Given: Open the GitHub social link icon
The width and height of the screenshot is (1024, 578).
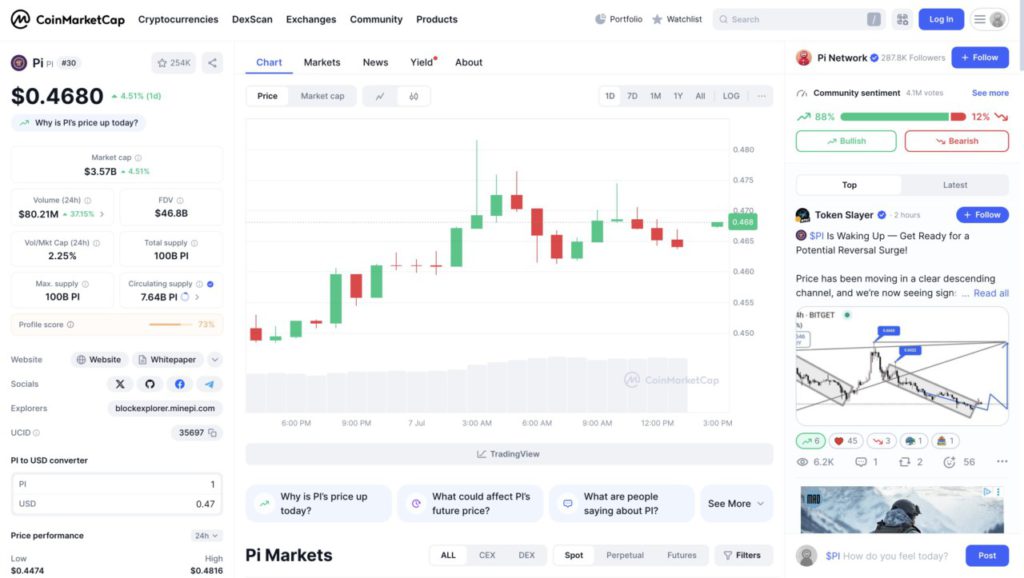Looking at the screenshot, I should [x=150, y=384].
